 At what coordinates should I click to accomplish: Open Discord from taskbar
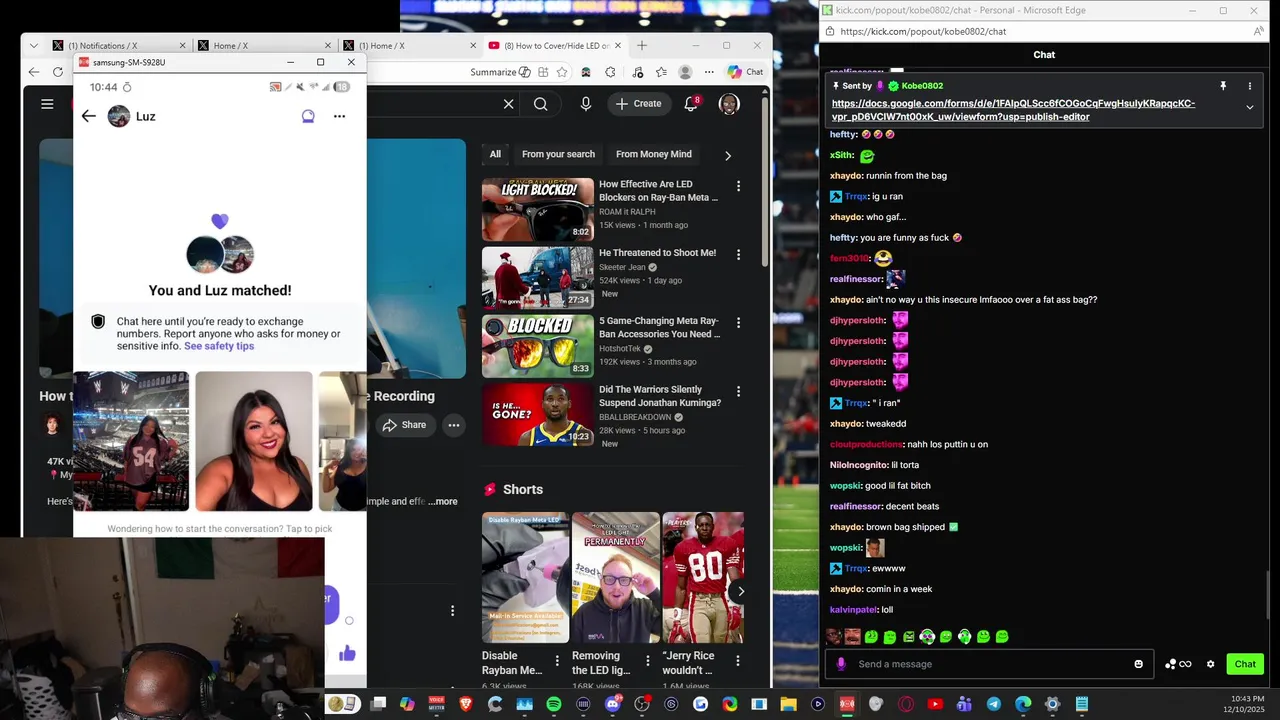tap(612, 704)
